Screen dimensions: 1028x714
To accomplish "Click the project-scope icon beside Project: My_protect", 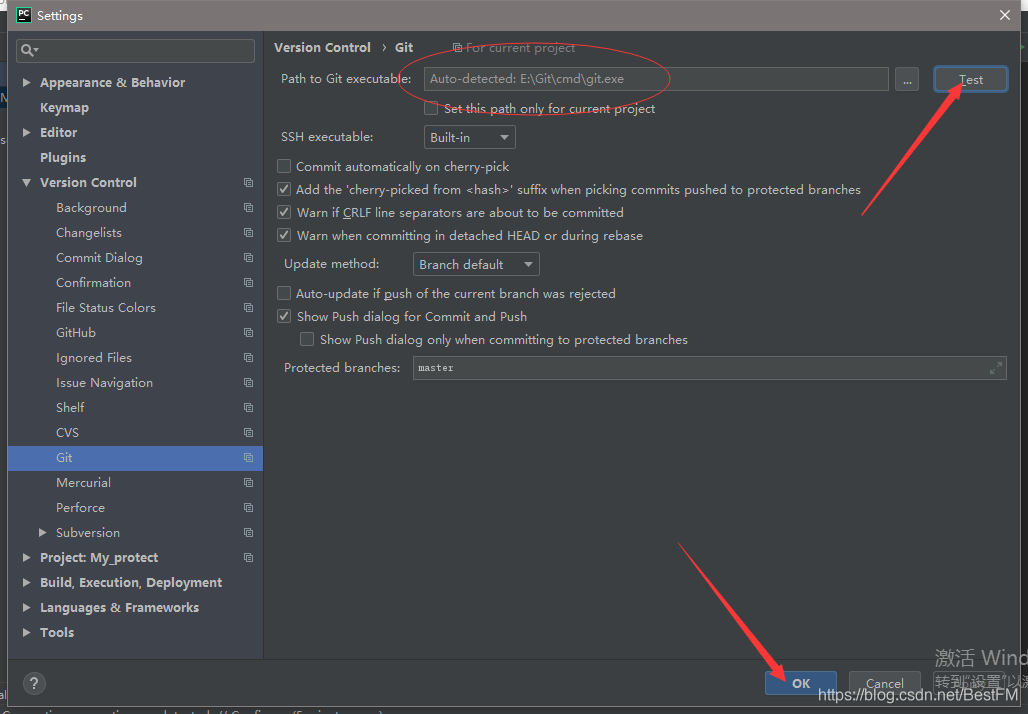I will pyautogui.click(x=248, y=557).
